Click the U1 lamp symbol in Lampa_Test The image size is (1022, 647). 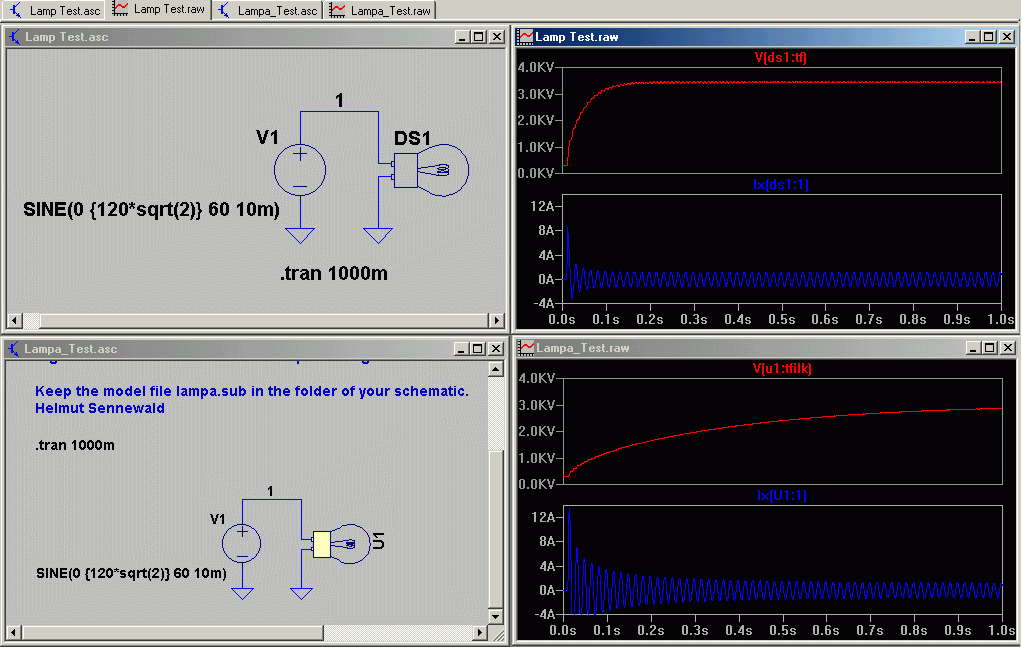(342, 544)
